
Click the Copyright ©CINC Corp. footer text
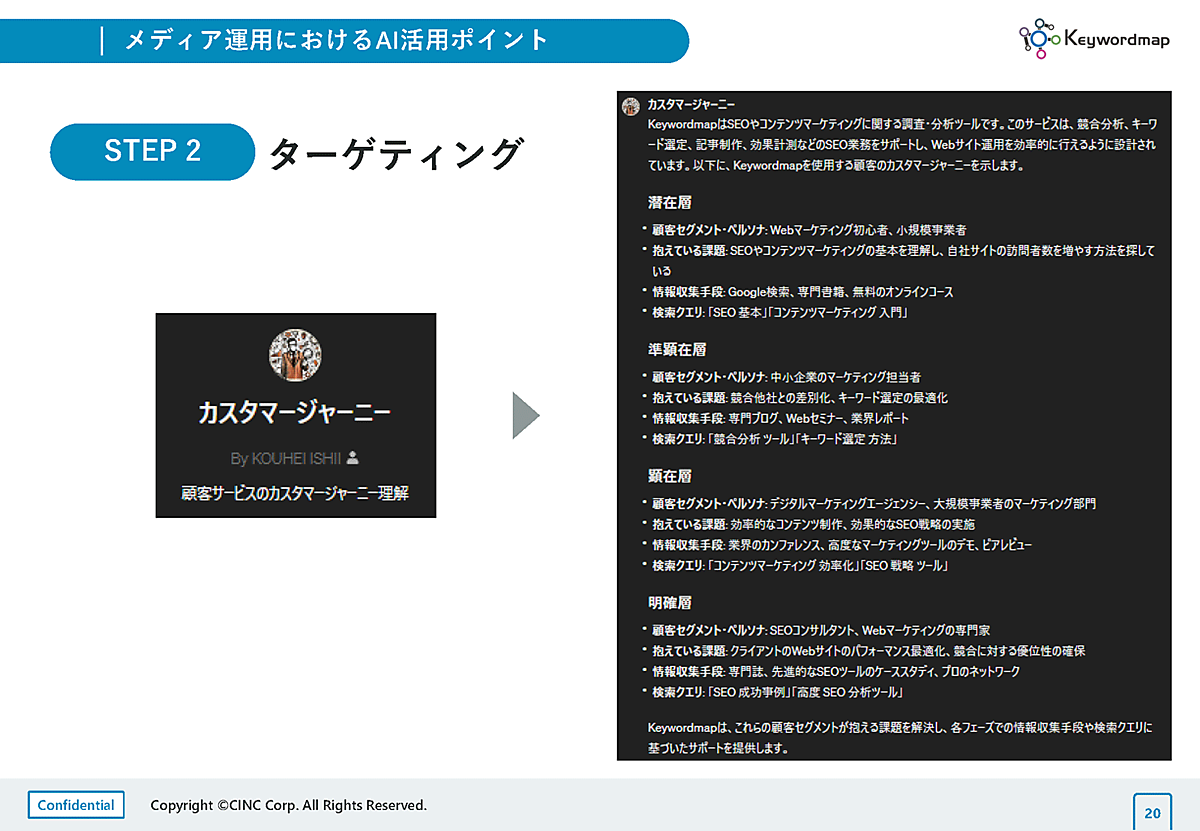[288, 805]
